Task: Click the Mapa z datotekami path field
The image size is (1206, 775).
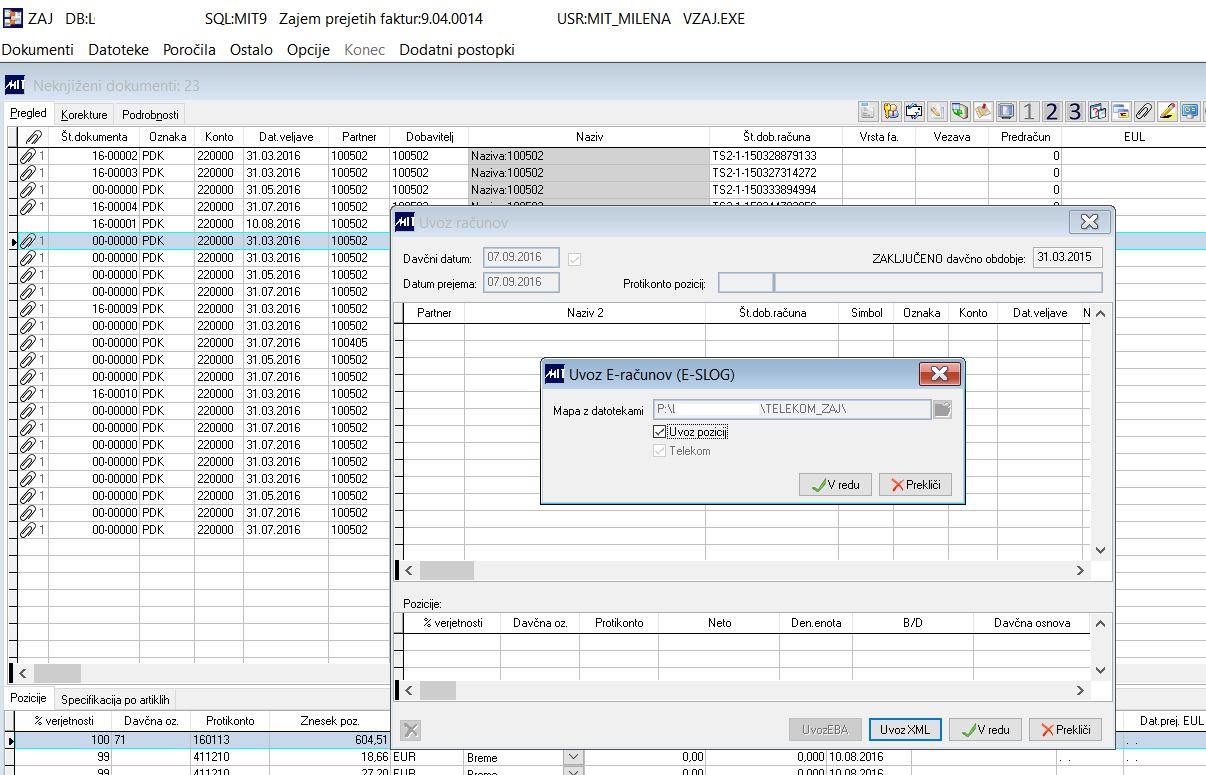Action: (x=790, y=409)
